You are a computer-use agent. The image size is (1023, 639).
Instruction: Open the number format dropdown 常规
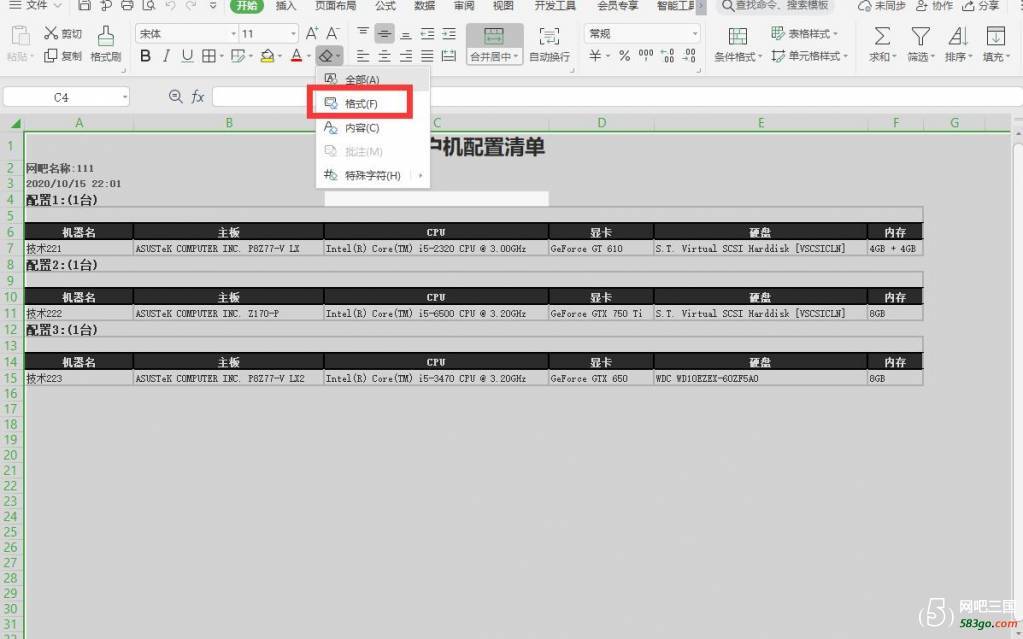(694, 33)
